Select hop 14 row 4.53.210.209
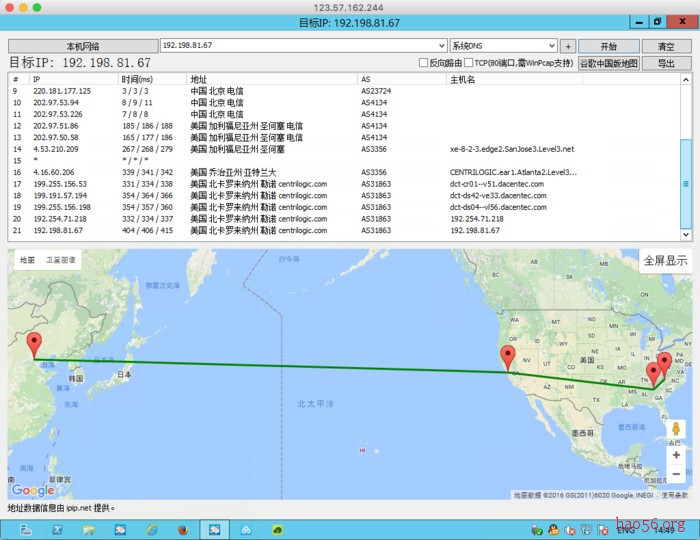The image size is (700, 540). click(x=344, y=149)
